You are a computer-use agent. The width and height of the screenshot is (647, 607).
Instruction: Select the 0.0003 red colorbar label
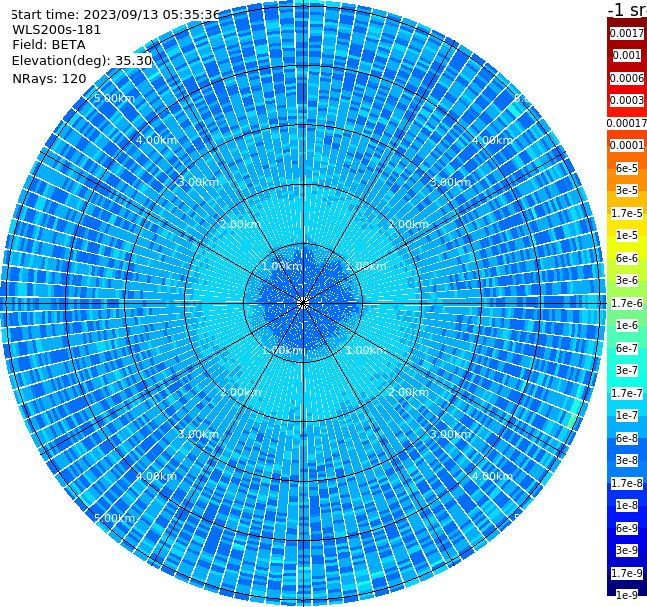point(627,100)
